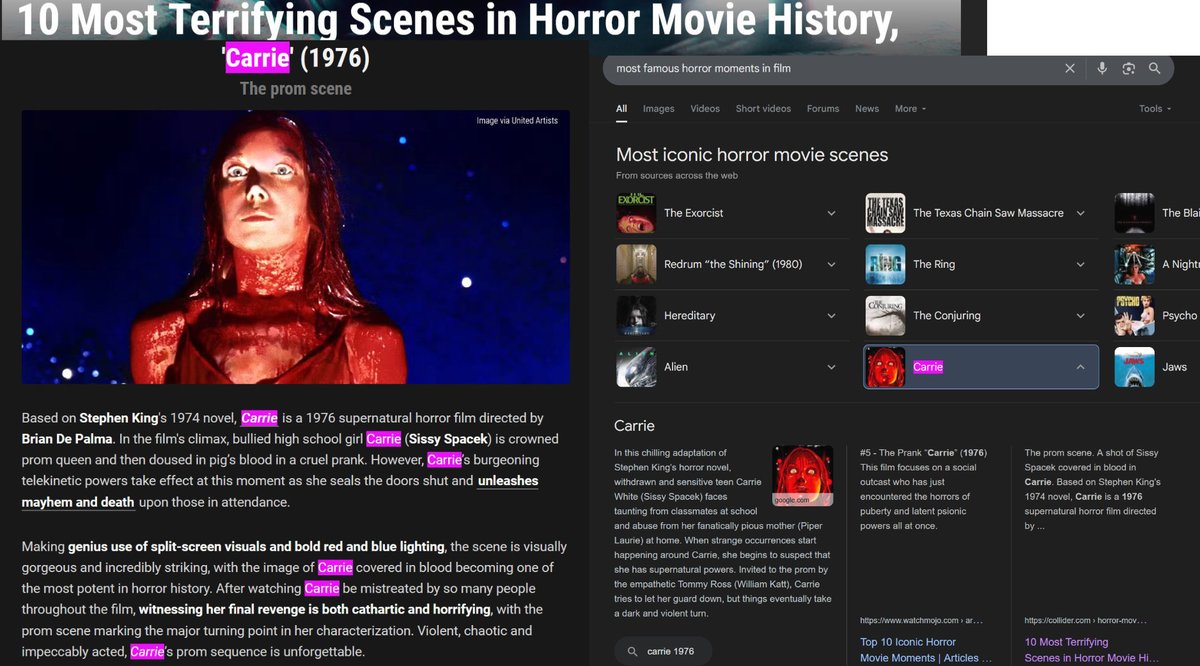The width and height of the screenshot is (1200, 666).
Task: Click the Shining Redrum poster thumbnail
Action: (636, 264)
